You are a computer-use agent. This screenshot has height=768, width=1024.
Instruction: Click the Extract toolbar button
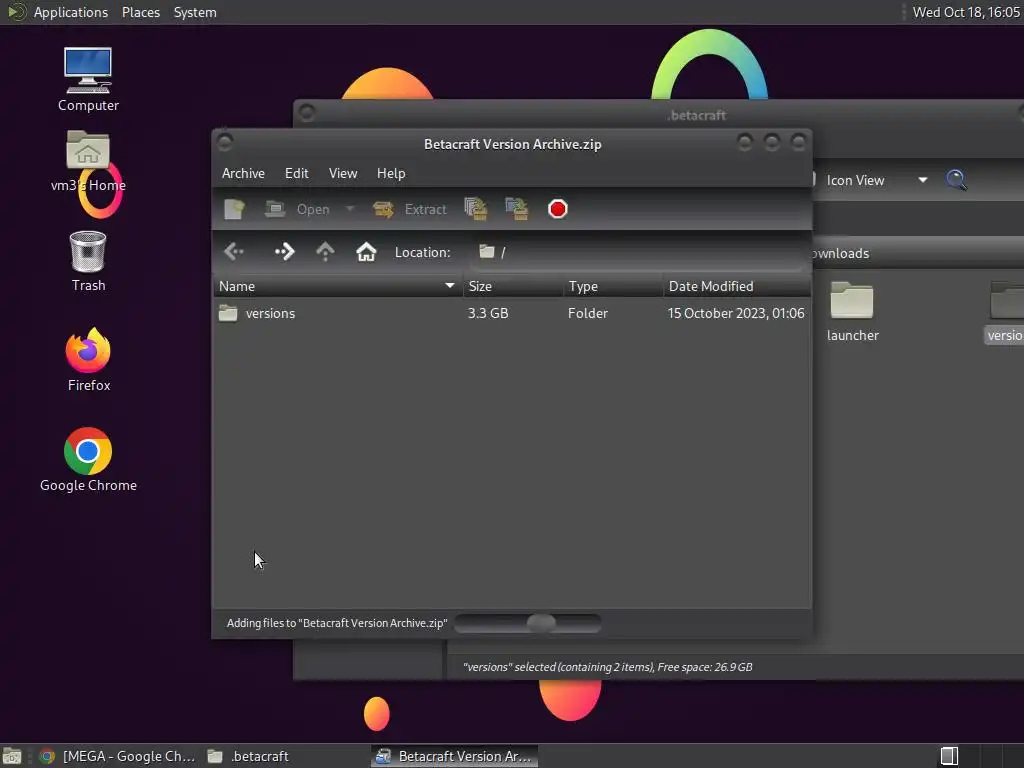click(410, 209)
